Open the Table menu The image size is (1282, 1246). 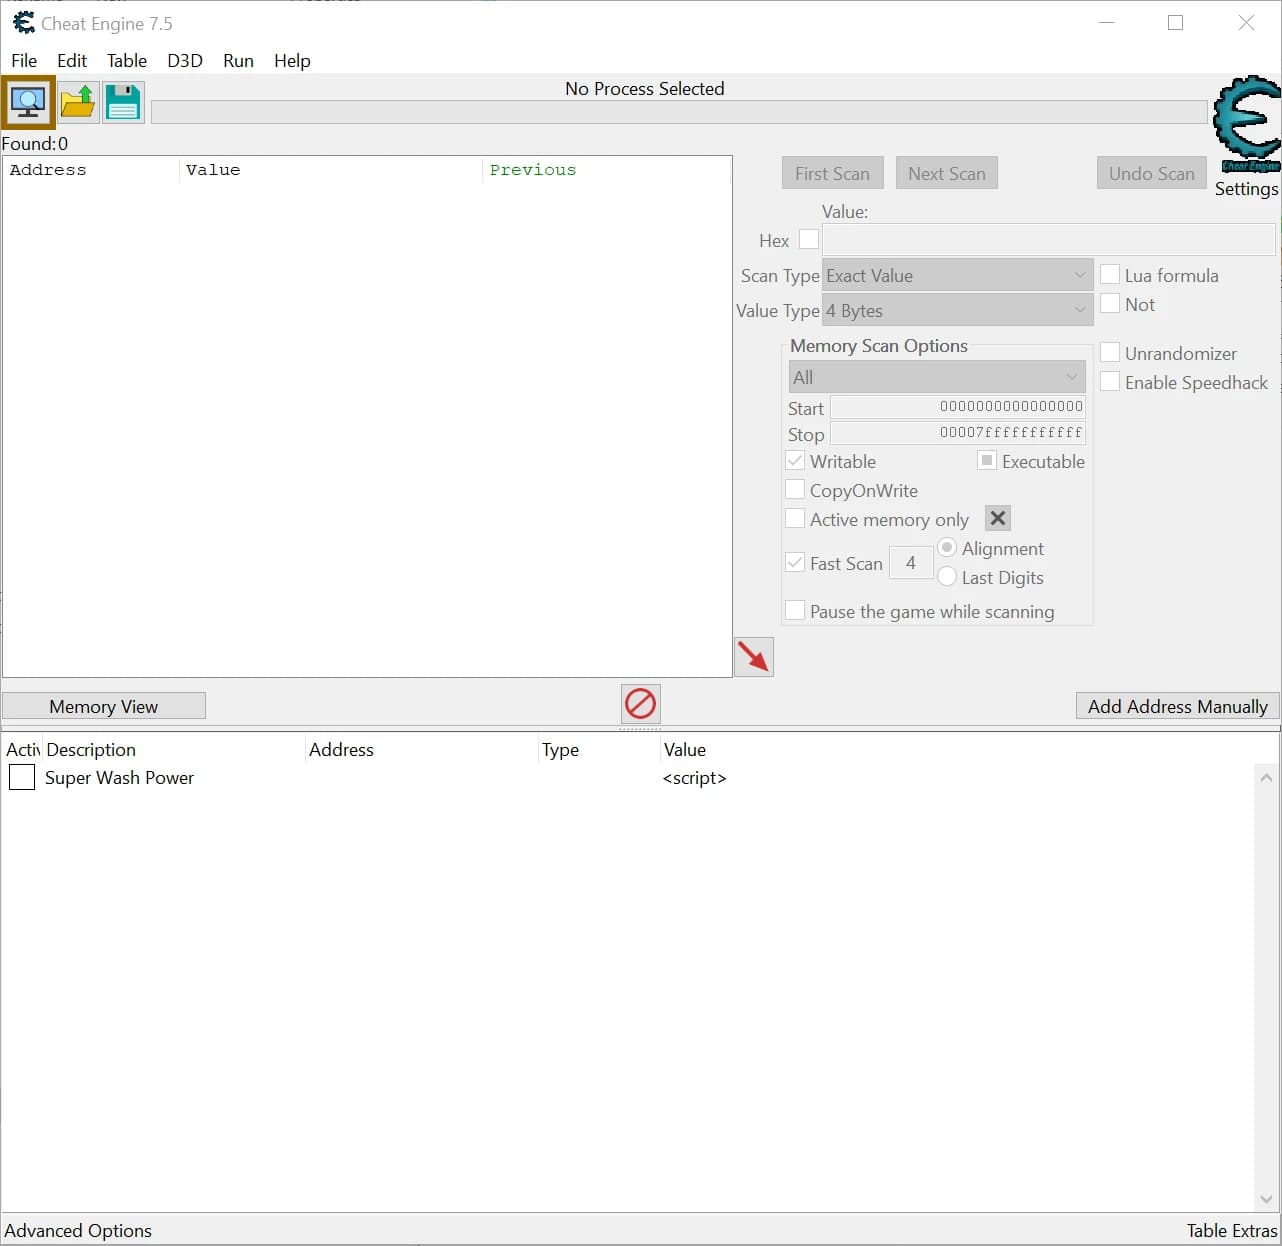127,60
